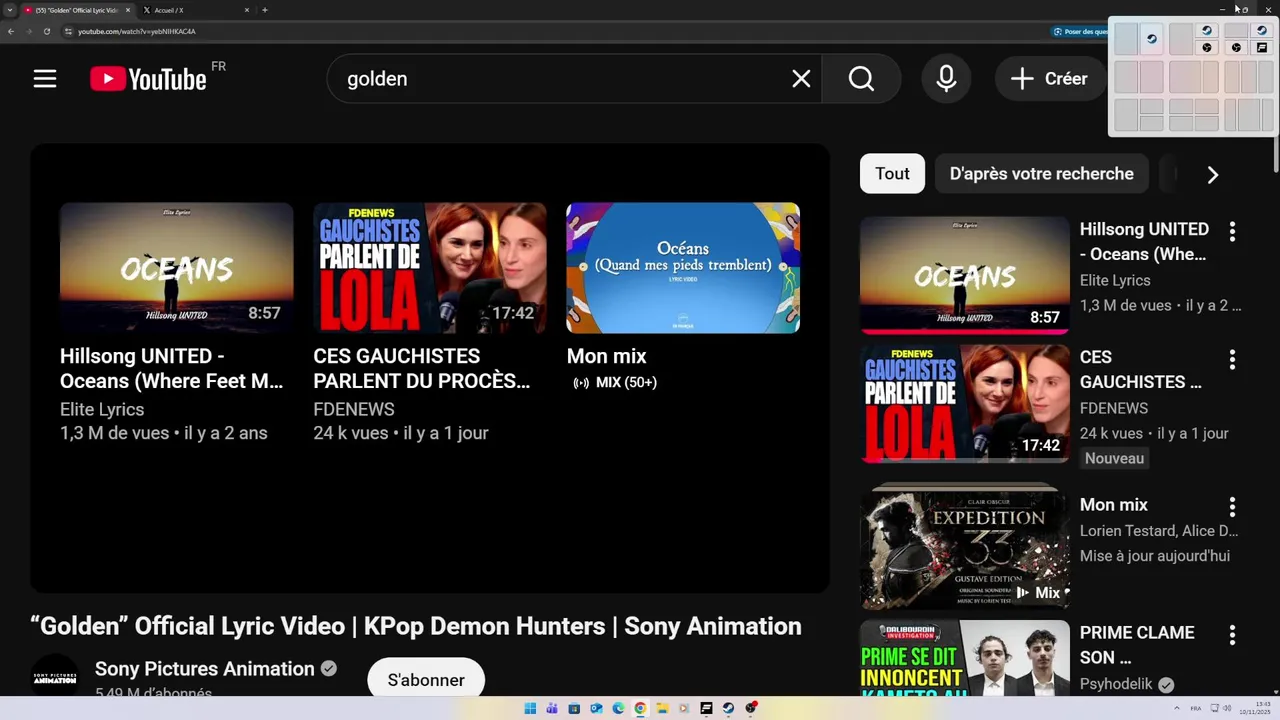Open sidebar OCEANS thumbnail by Elite Lyrics
This screenshot has height=720, width=1280.
point(965,275)
